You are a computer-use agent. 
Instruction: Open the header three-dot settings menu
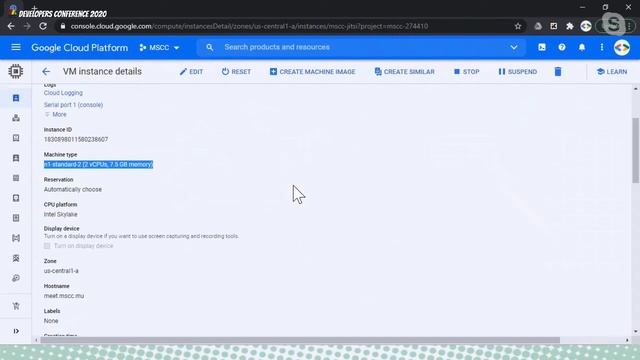602,47
